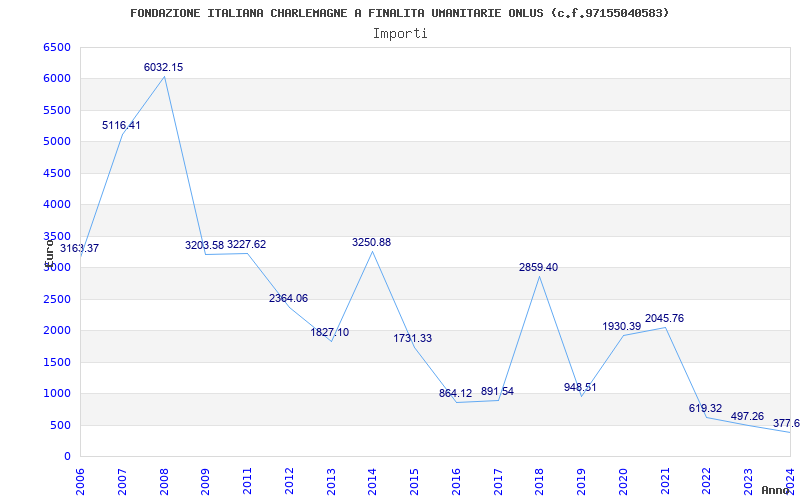
Task: Click the 2008 peak value 6032.15
Action: click(x=163, y=67)
